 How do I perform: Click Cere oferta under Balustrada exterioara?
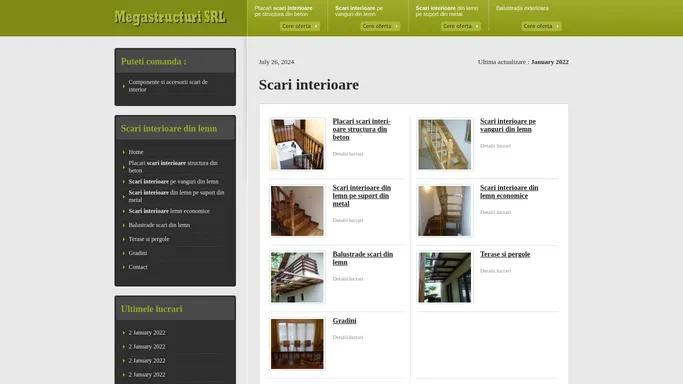(541, 26)
